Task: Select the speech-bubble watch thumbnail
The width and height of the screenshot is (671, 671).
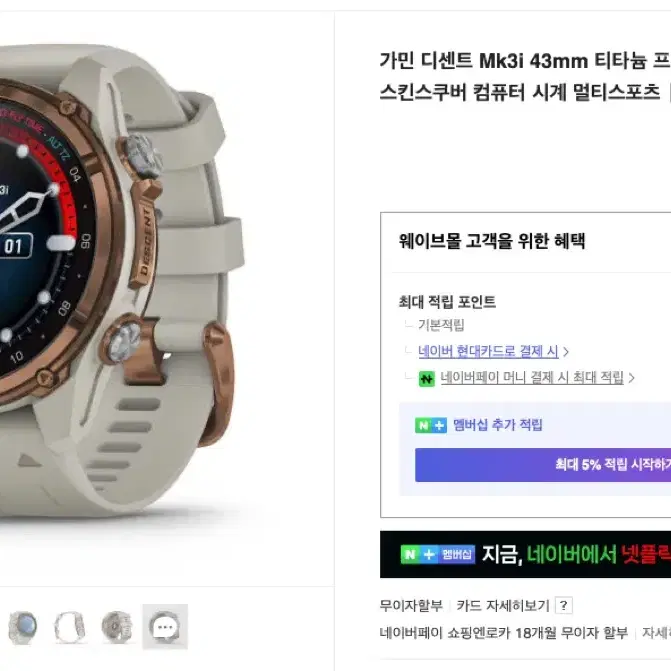Action: point(165,627)
